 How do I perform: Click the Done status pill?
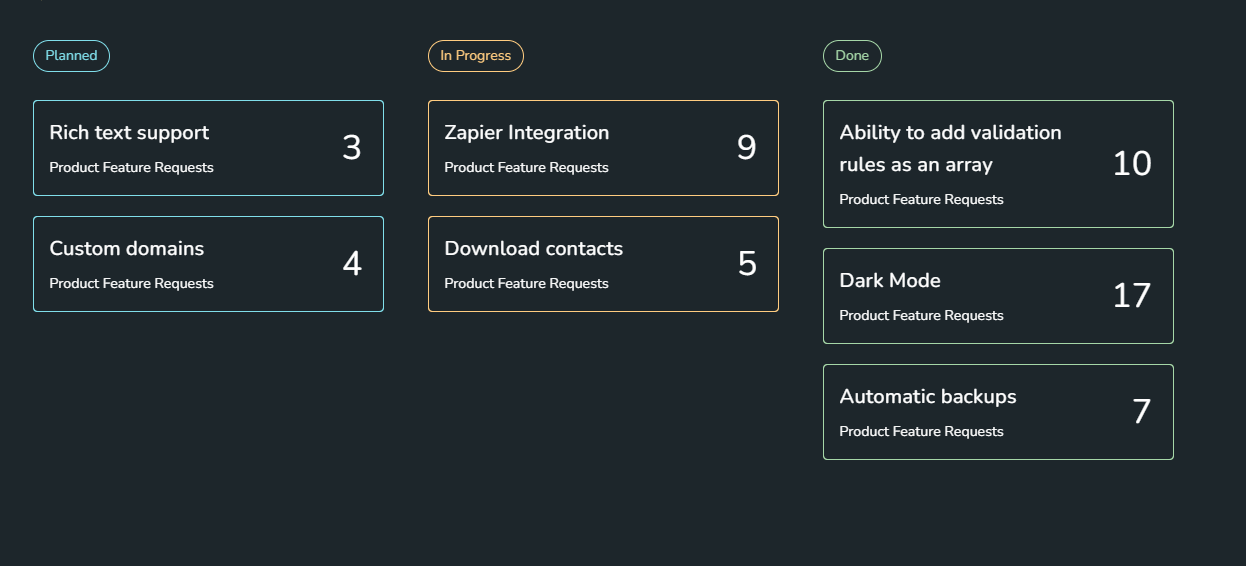[x=852, y=56]
